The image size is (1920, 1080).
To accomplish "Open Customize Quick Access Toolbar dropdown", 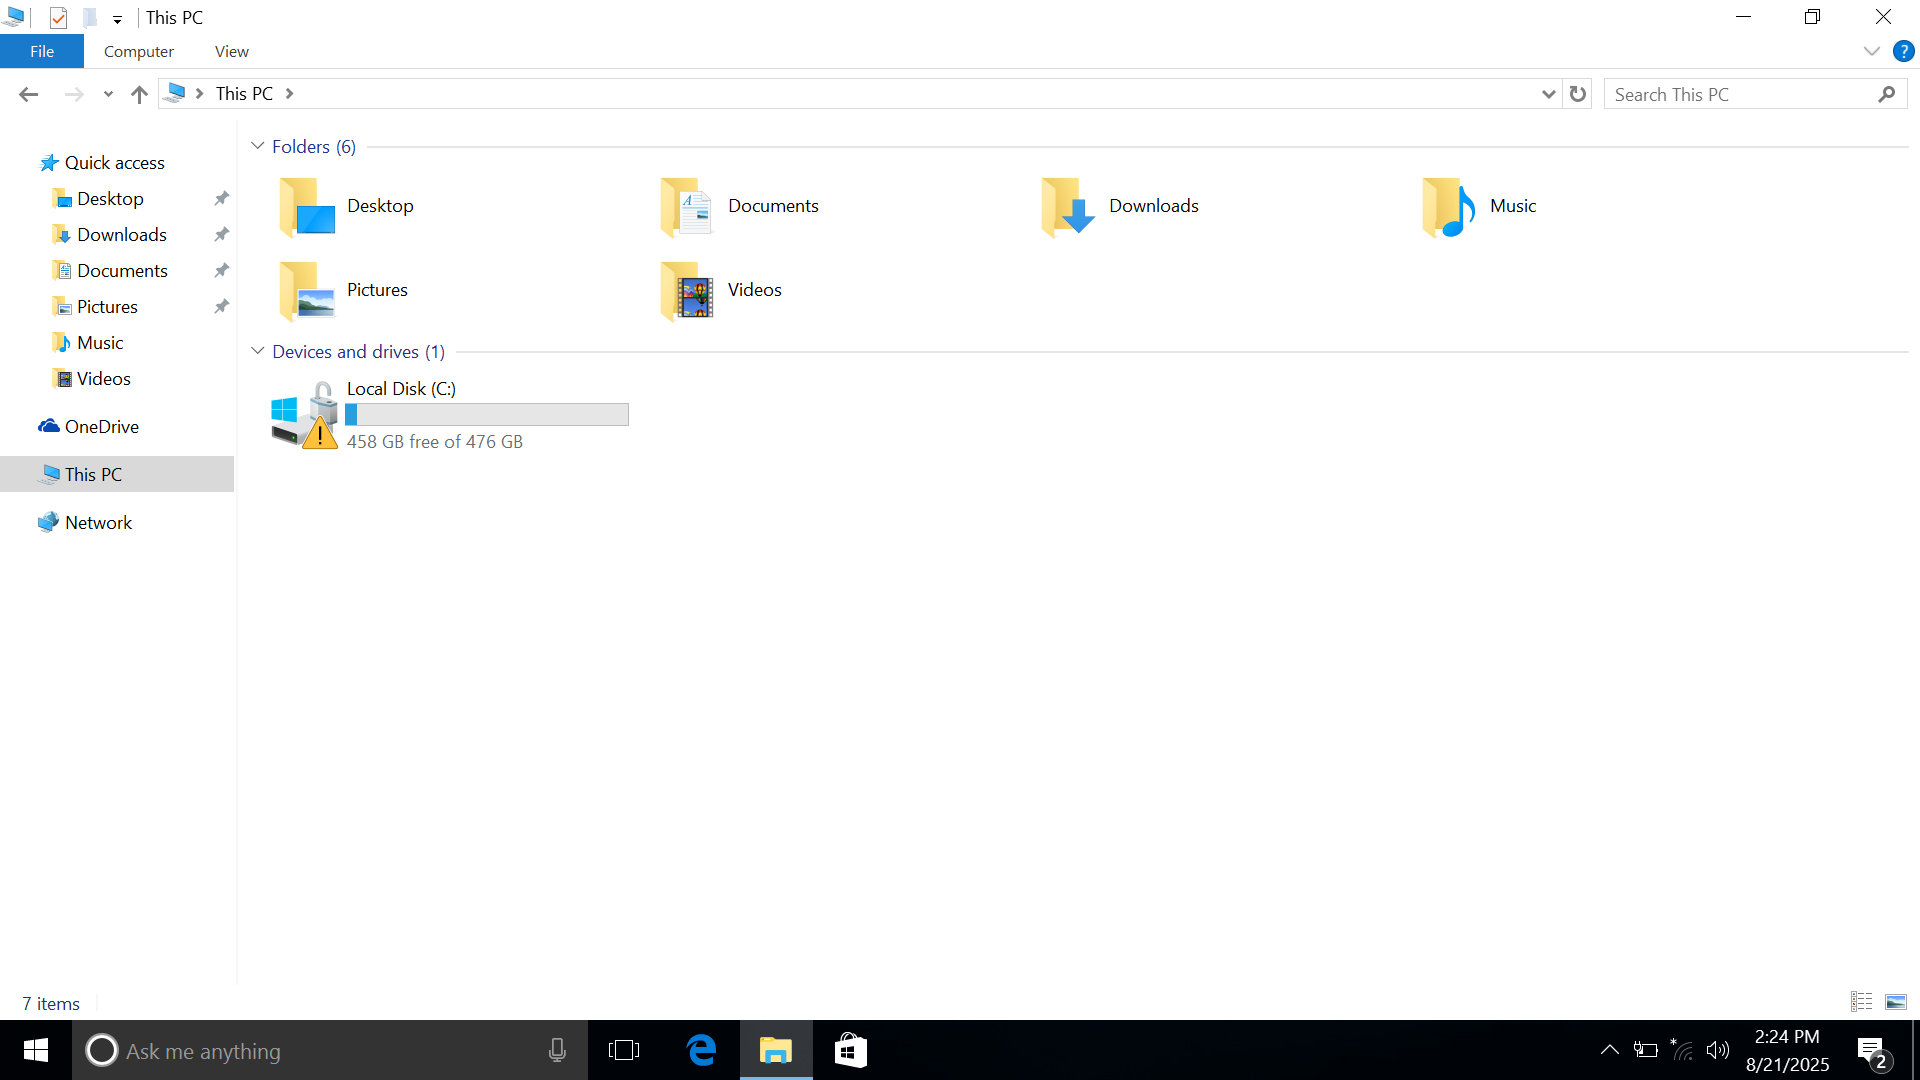I will point(117,19).
